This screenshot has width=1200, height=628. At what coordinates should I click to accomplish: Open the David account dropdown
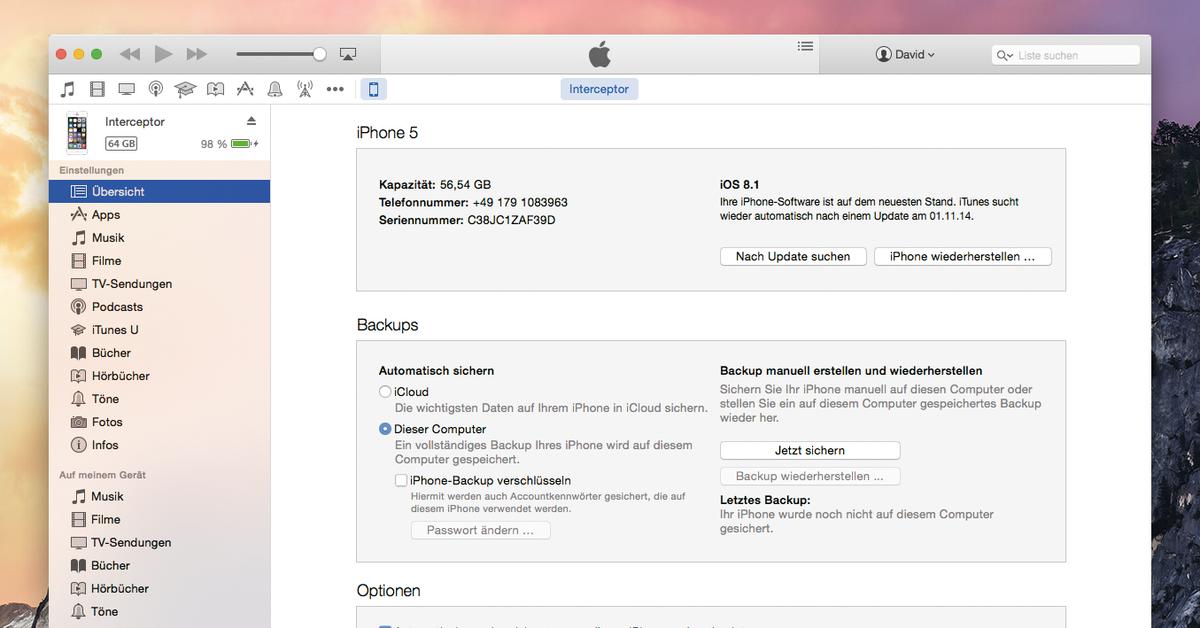905,55
